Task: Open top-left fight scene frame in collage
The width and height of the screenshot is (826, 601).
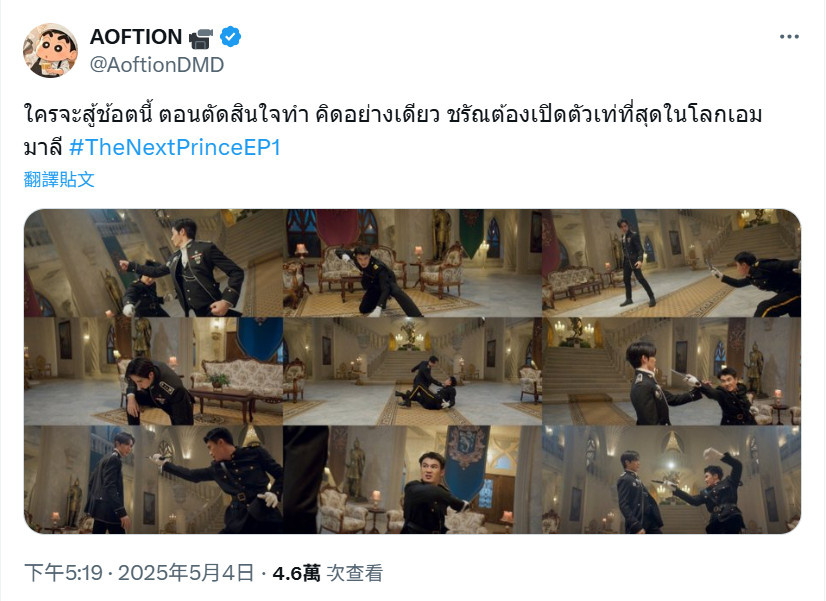Action: (154, 263)
